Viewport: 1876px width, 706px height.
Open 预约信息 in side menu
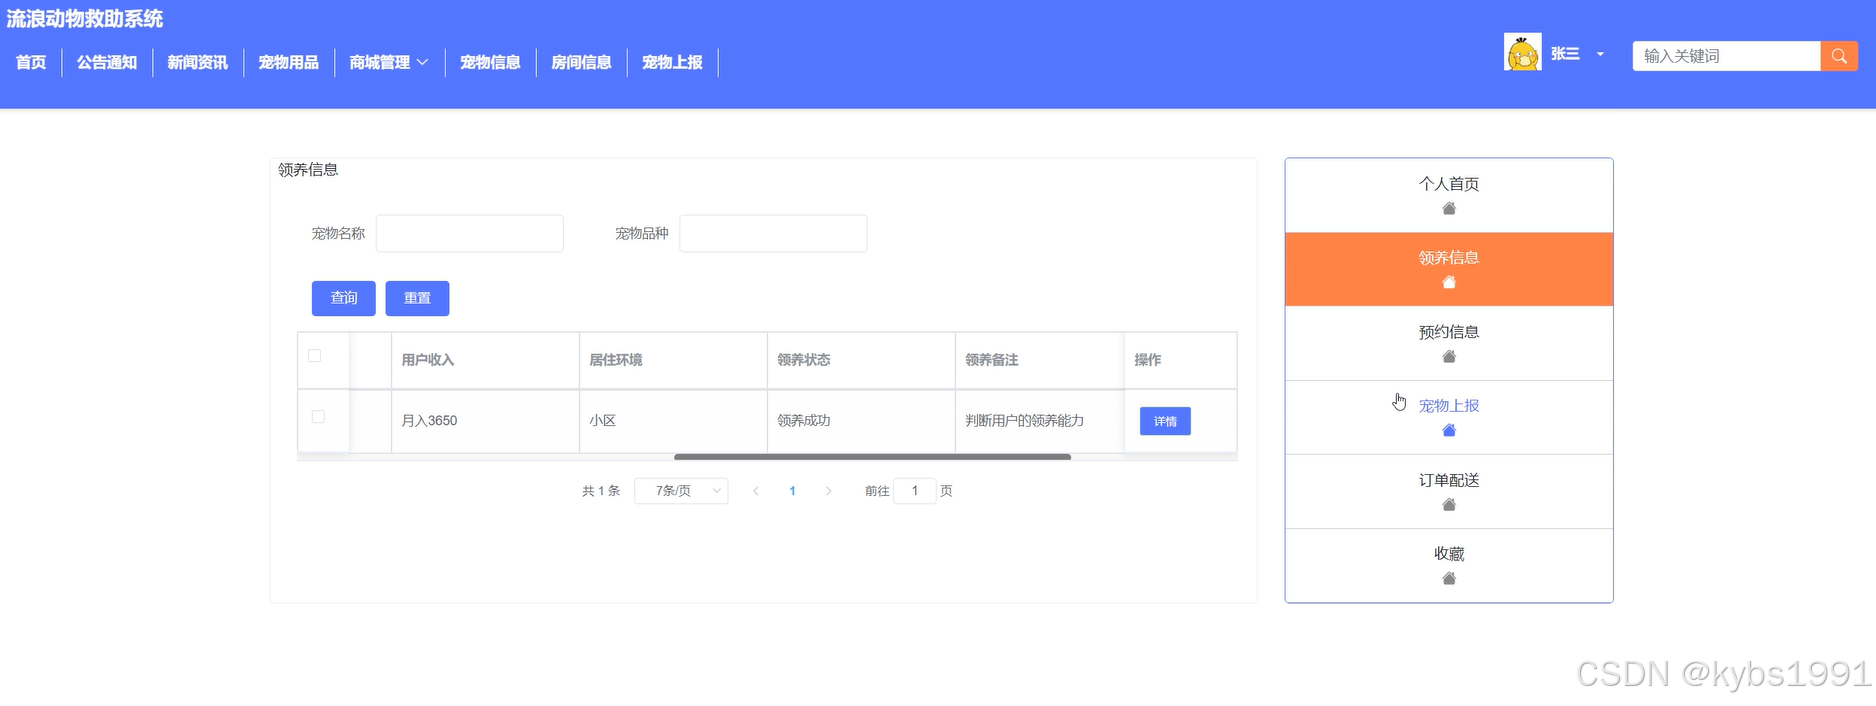click(x=1449, y=343)
